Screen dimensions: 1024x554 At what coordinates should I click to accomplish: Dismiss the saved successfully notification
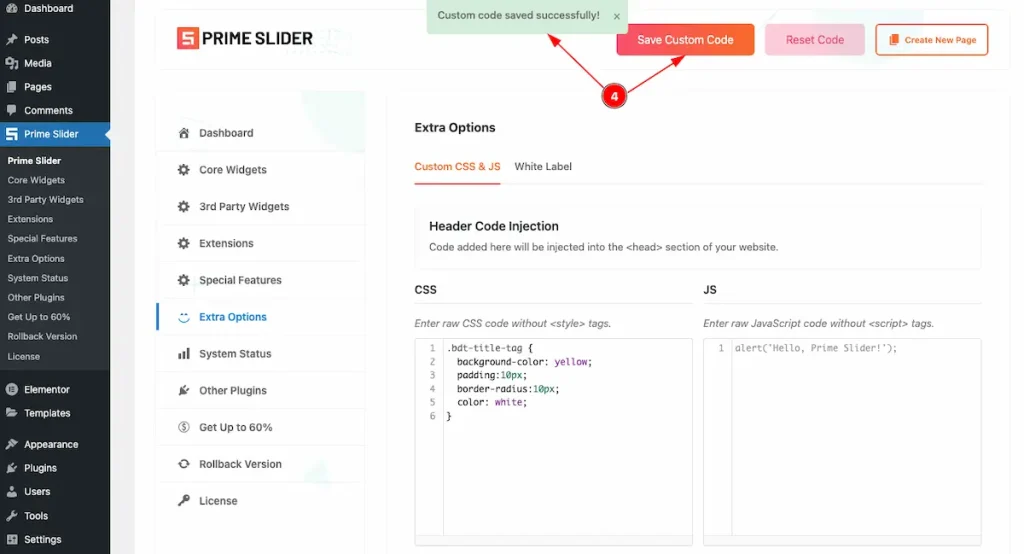pos(617,16)
